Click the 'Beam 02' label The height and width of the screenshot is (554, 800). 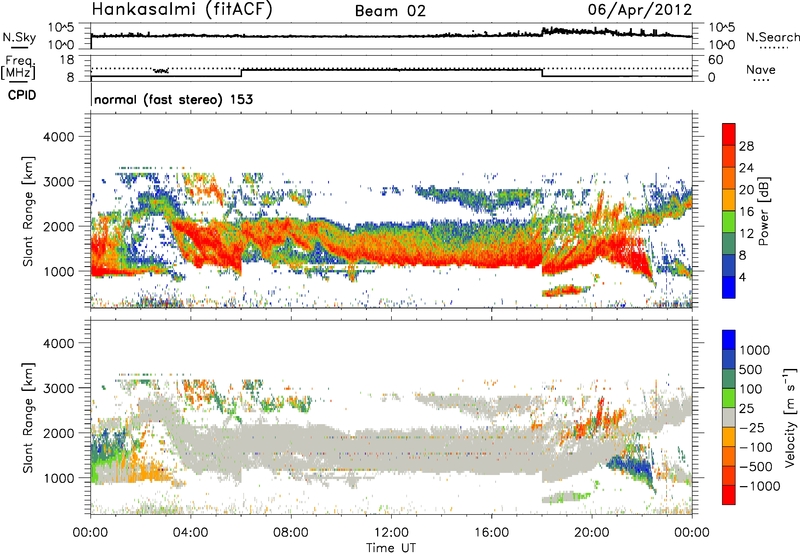390,11
